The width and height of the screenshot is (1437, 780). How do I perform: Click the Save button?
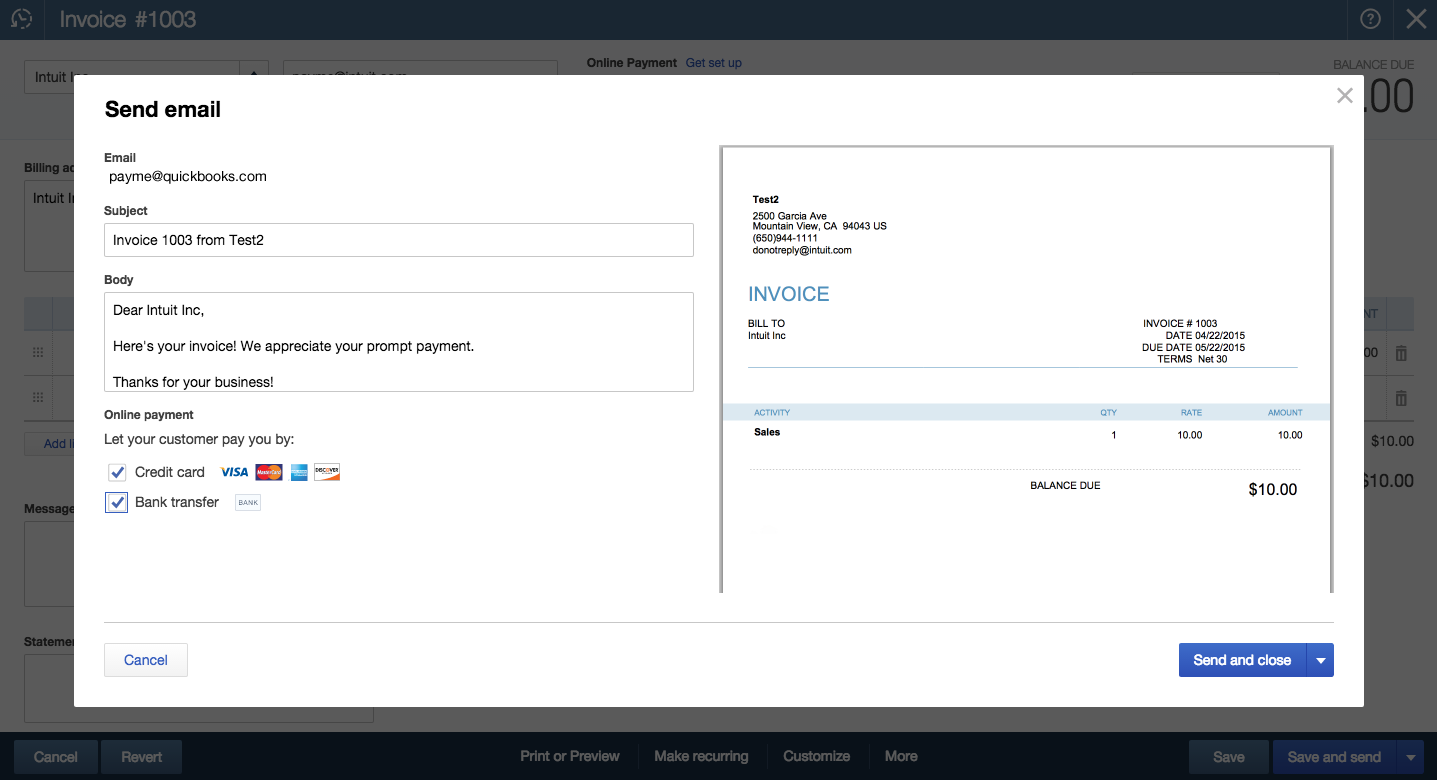pos(1229,757)
